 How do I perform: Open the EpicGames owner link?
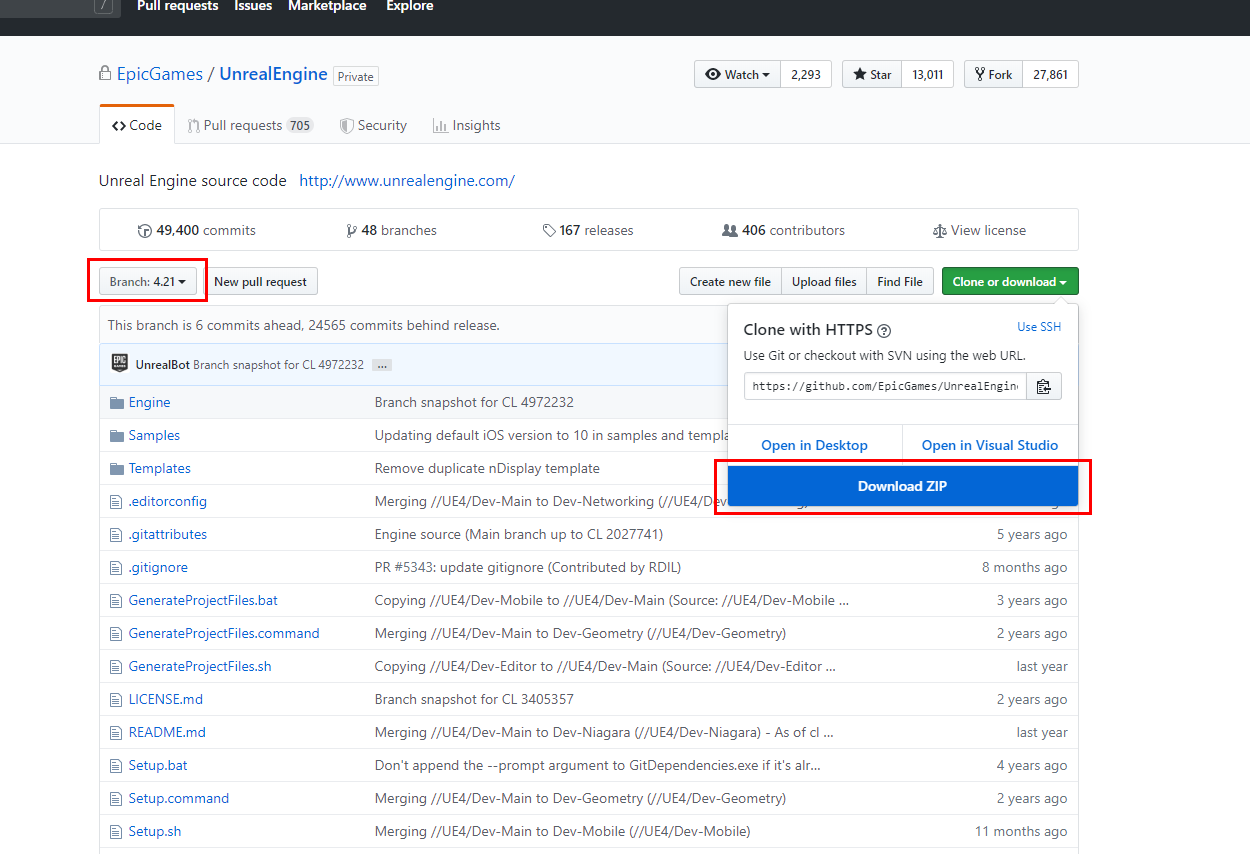160,74
